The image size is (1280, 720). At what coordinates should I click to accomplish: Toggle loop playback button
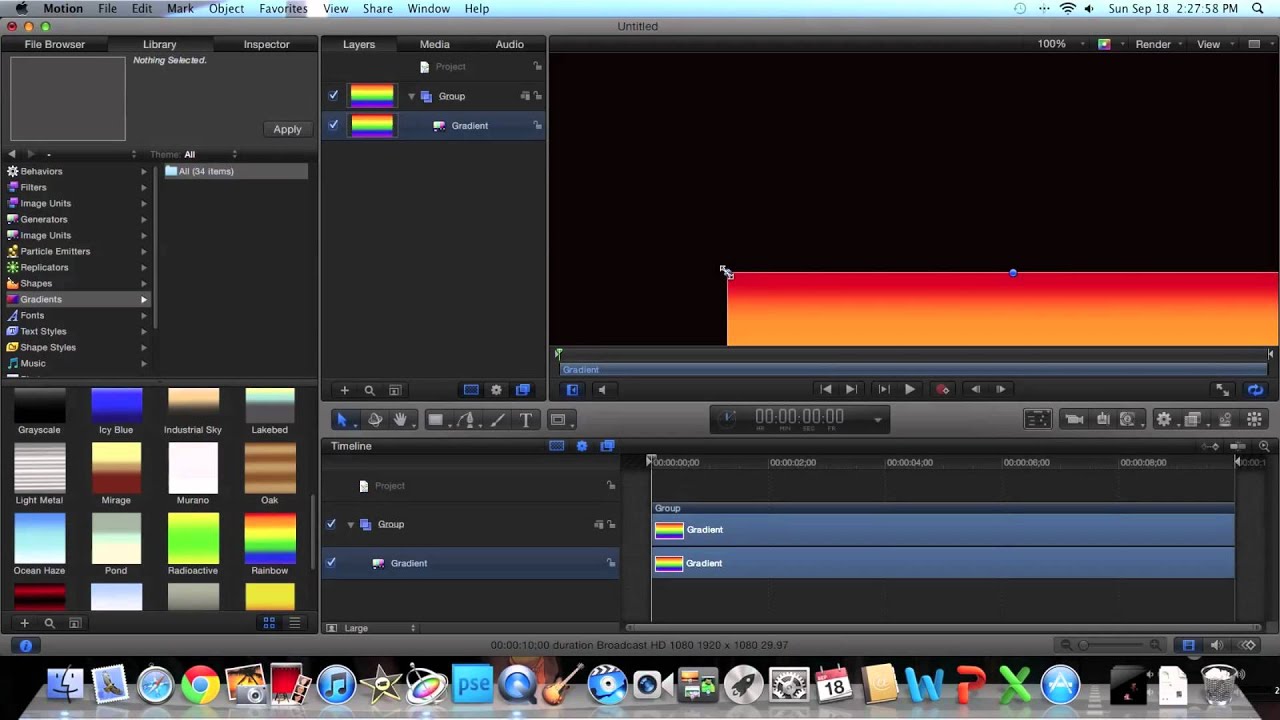(x=1255, y=390)
